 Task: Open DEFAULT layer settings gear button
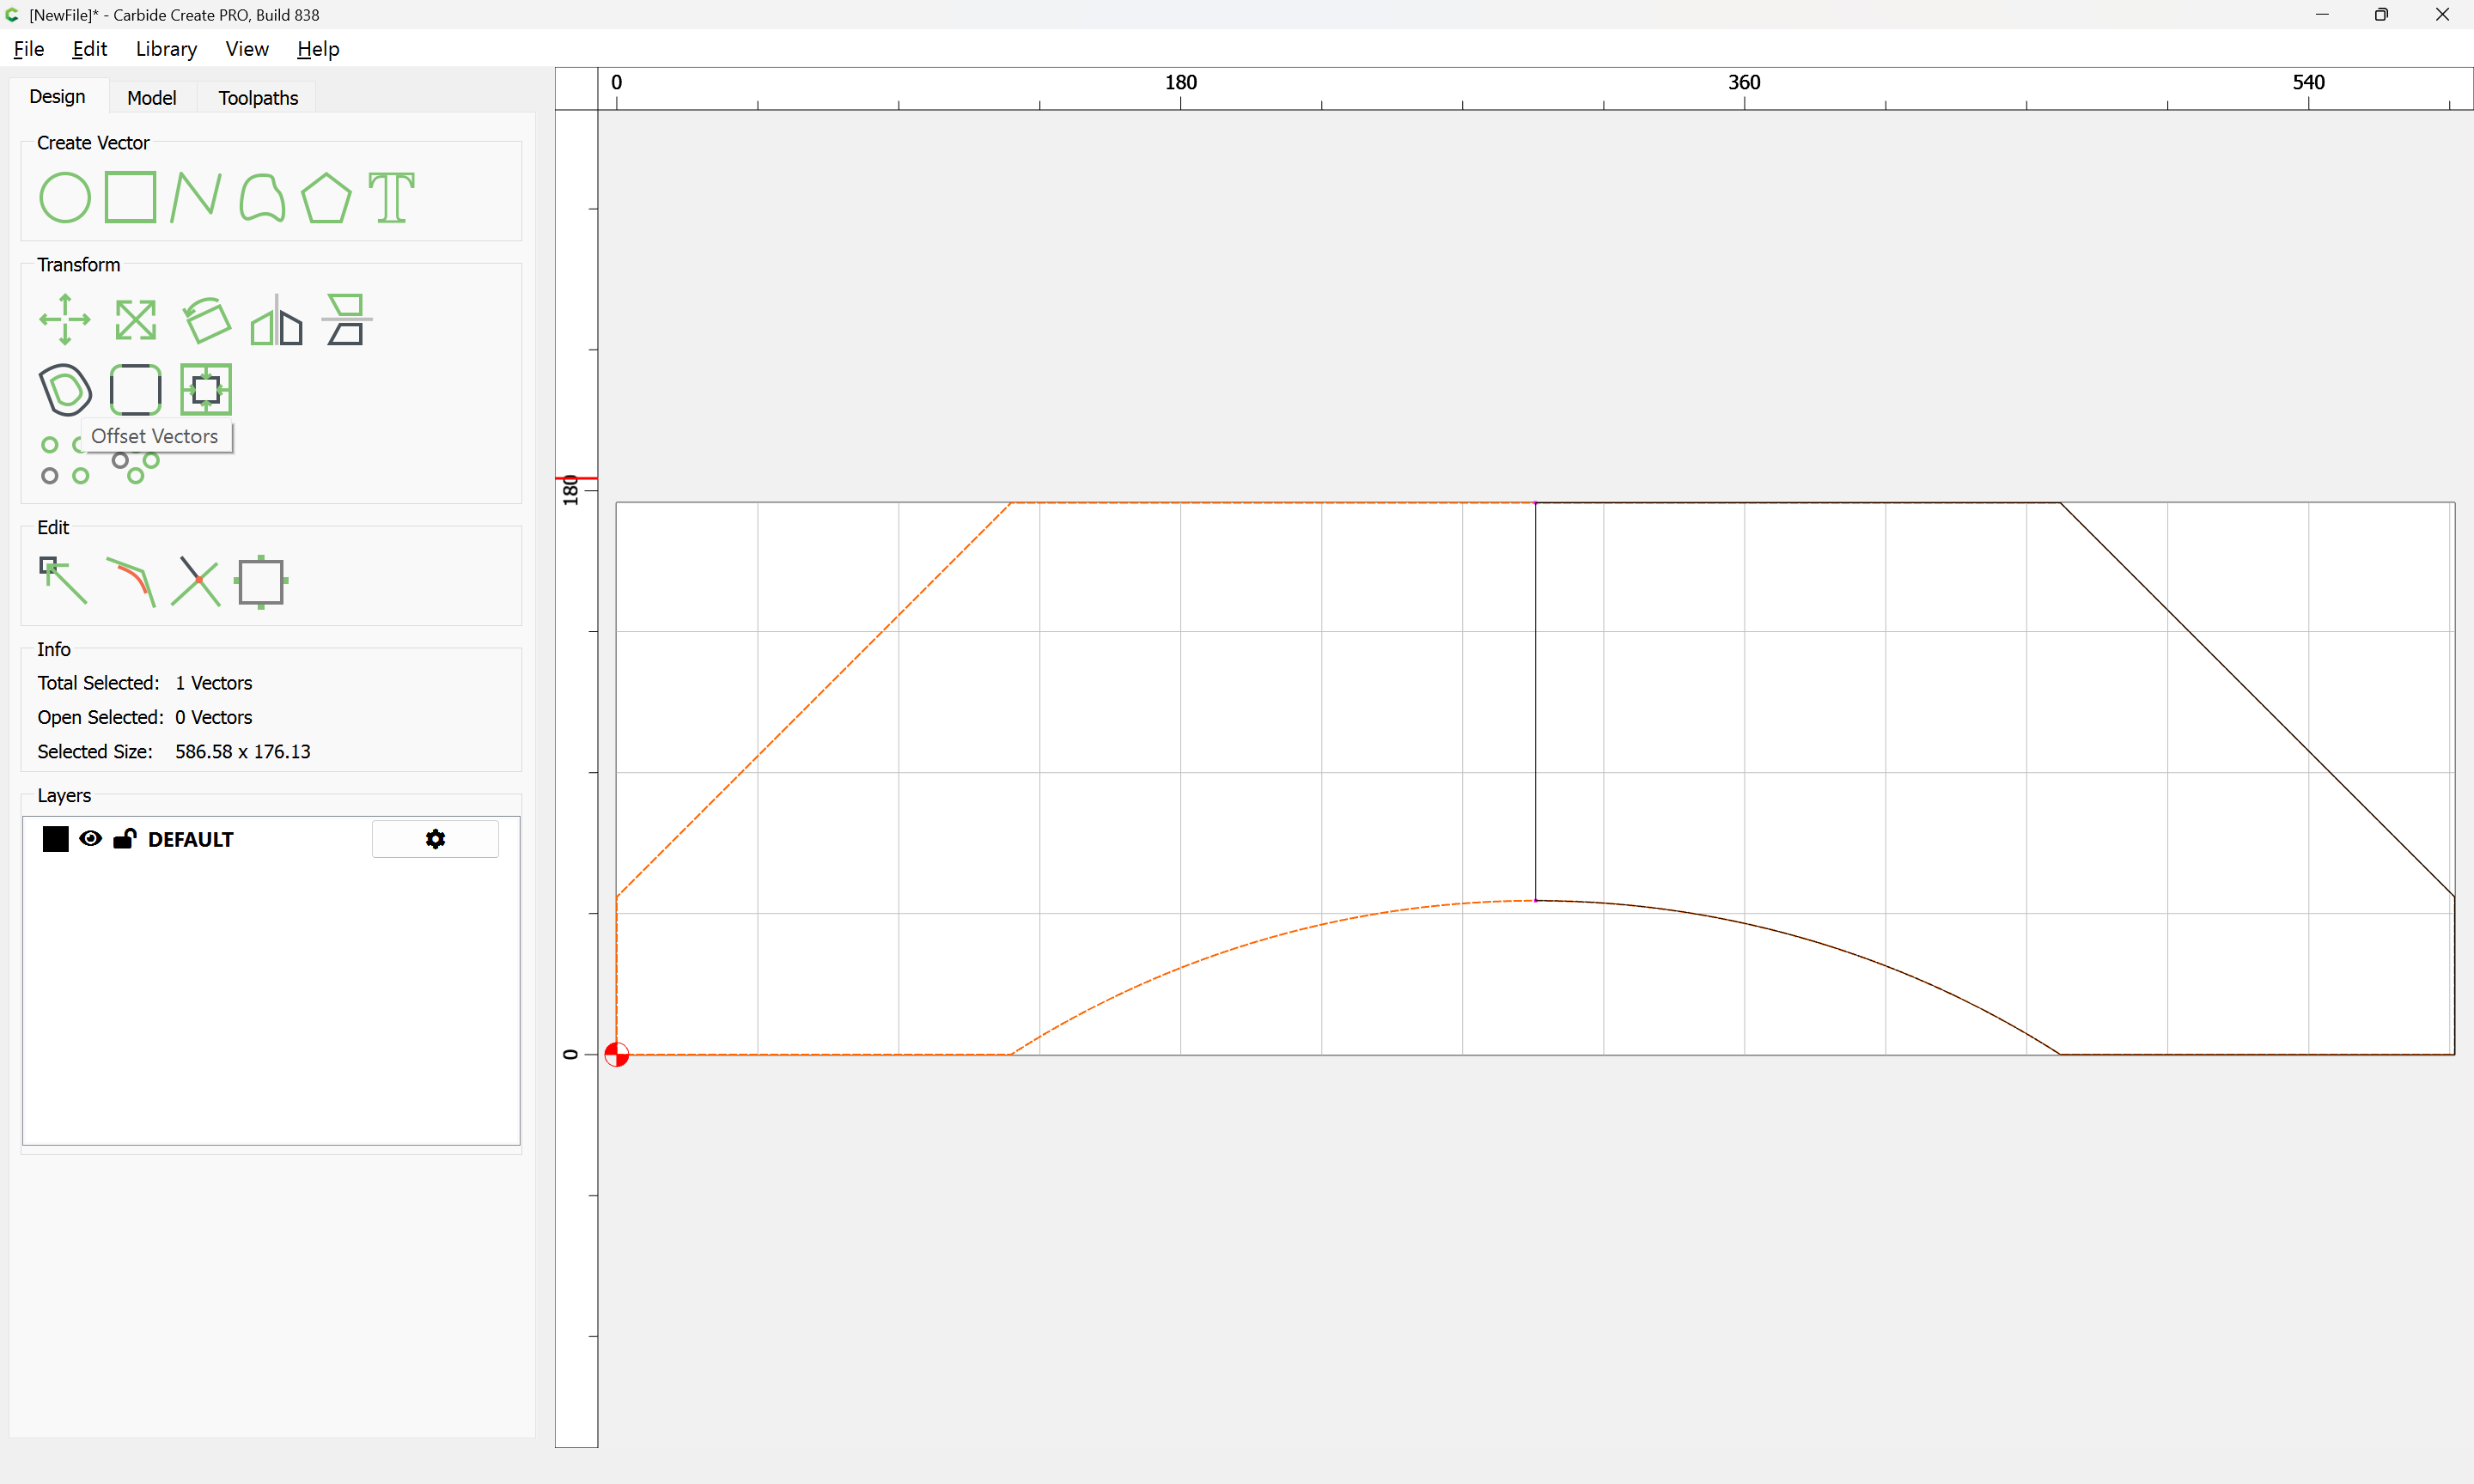click(x=435, y=839)
